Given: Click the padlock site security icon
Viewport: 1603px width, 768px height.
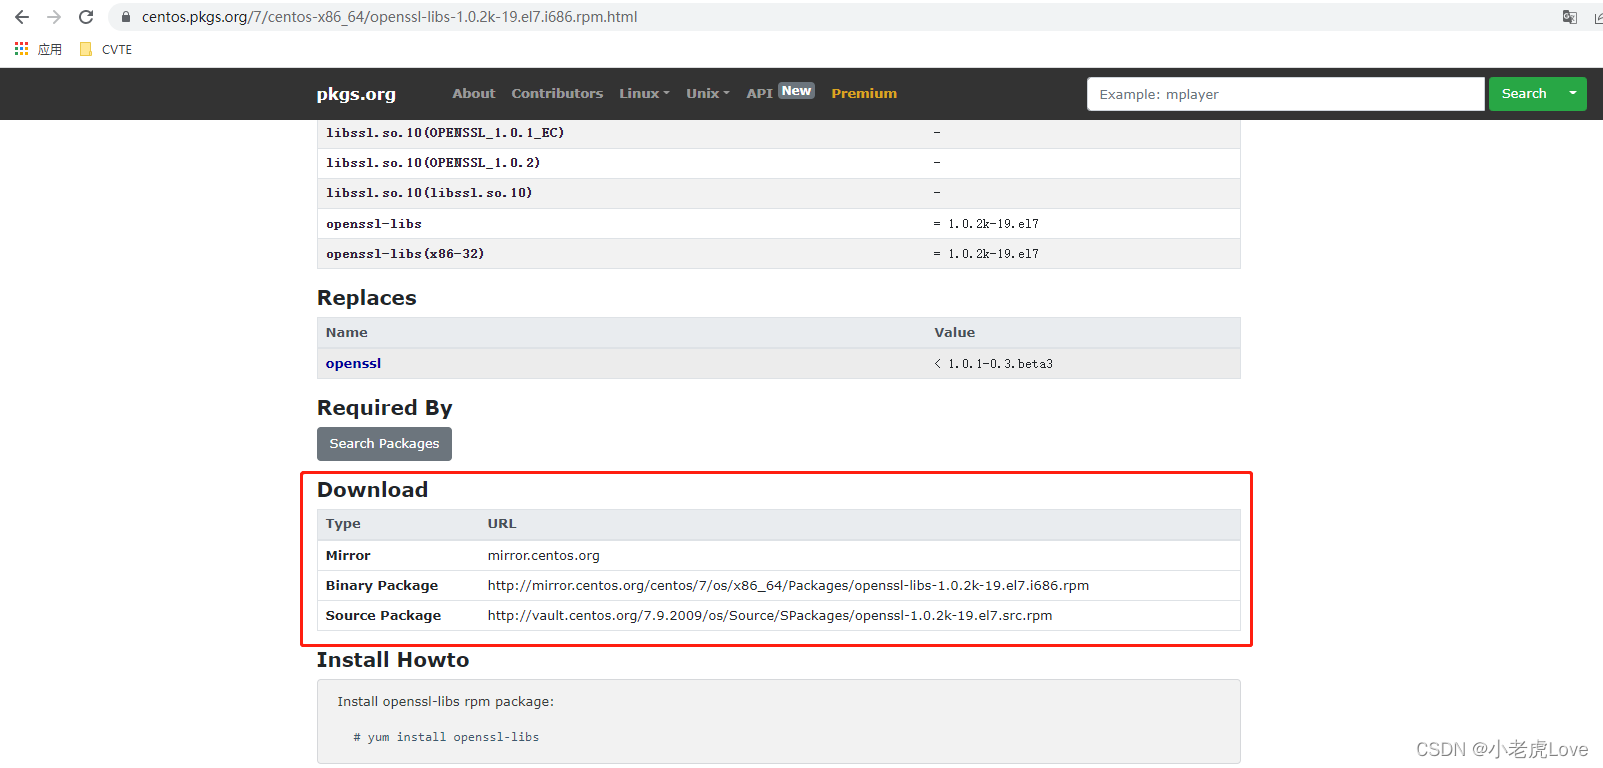Looking at the screenshot, I should [x=126, y=17].
